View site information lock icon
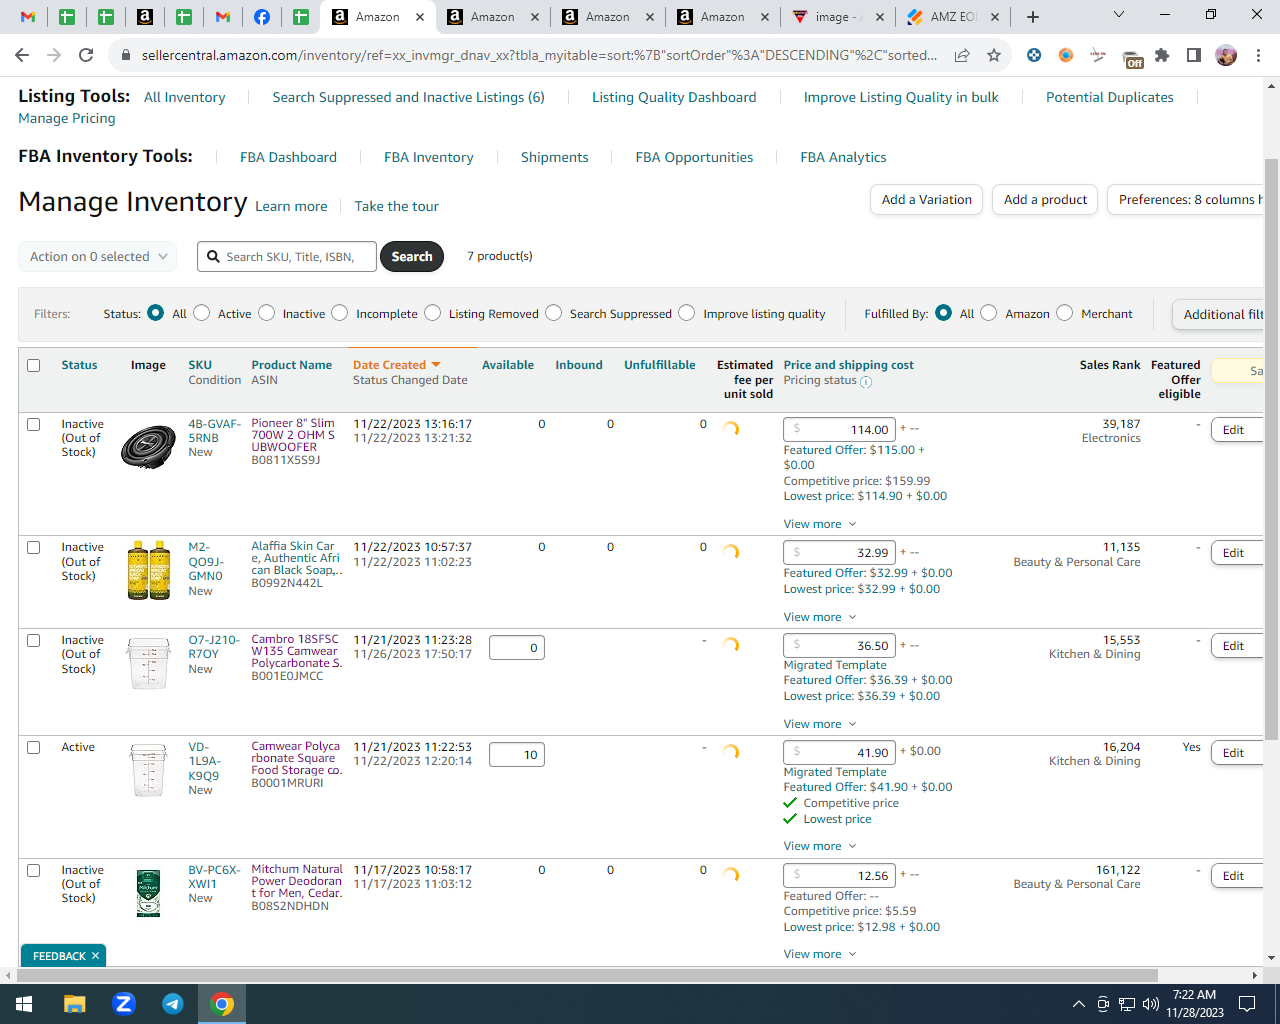The width and height of the screenshot is (1280, 1024). pos(126,55)
